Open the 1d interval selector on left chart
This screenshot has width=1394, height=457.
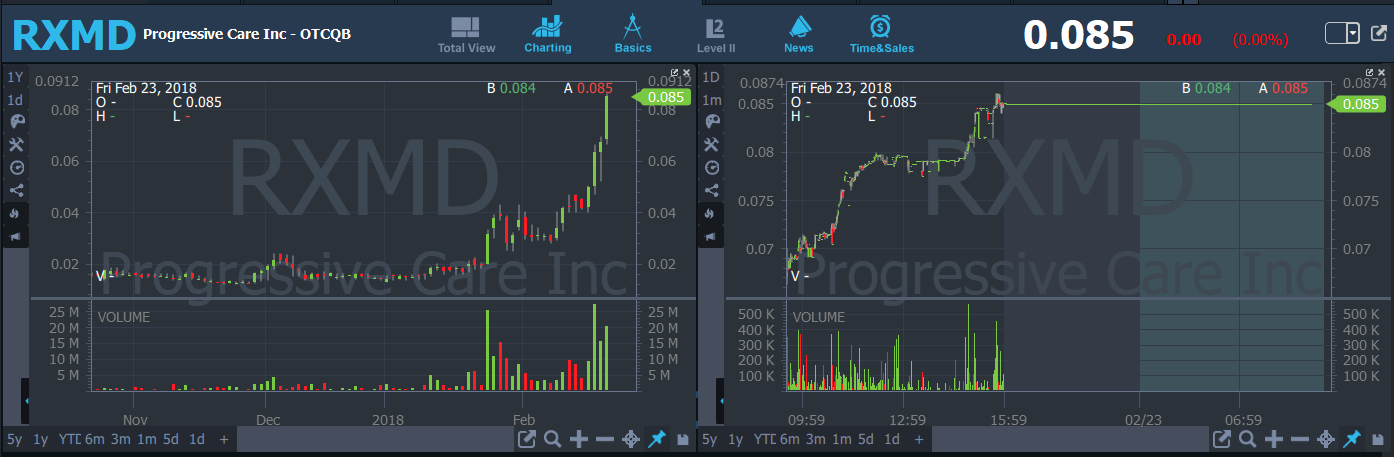click(15, 100)
